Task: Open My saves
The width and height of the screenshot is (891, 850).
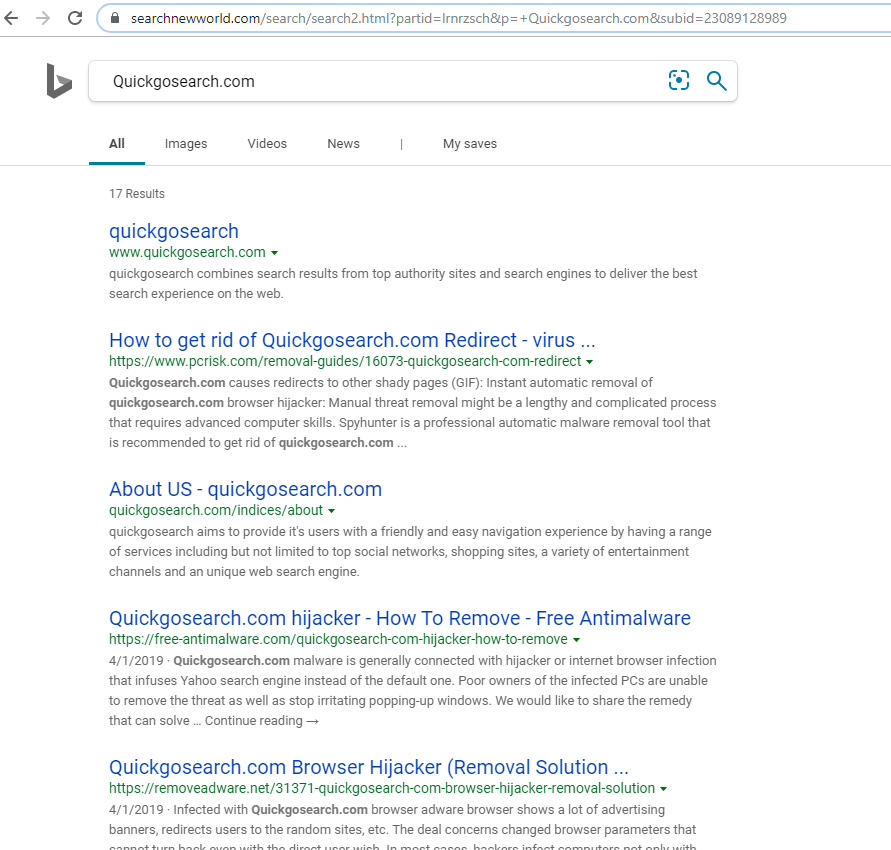Action: pyautogui.click(x=470, y=144)
